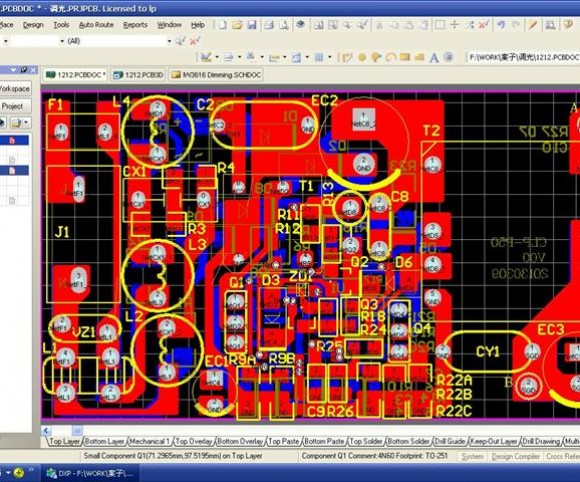Screen dimensions: 580x482
Task: Open the panel's dropdown arrow menu
Action: tap(13, 70)
